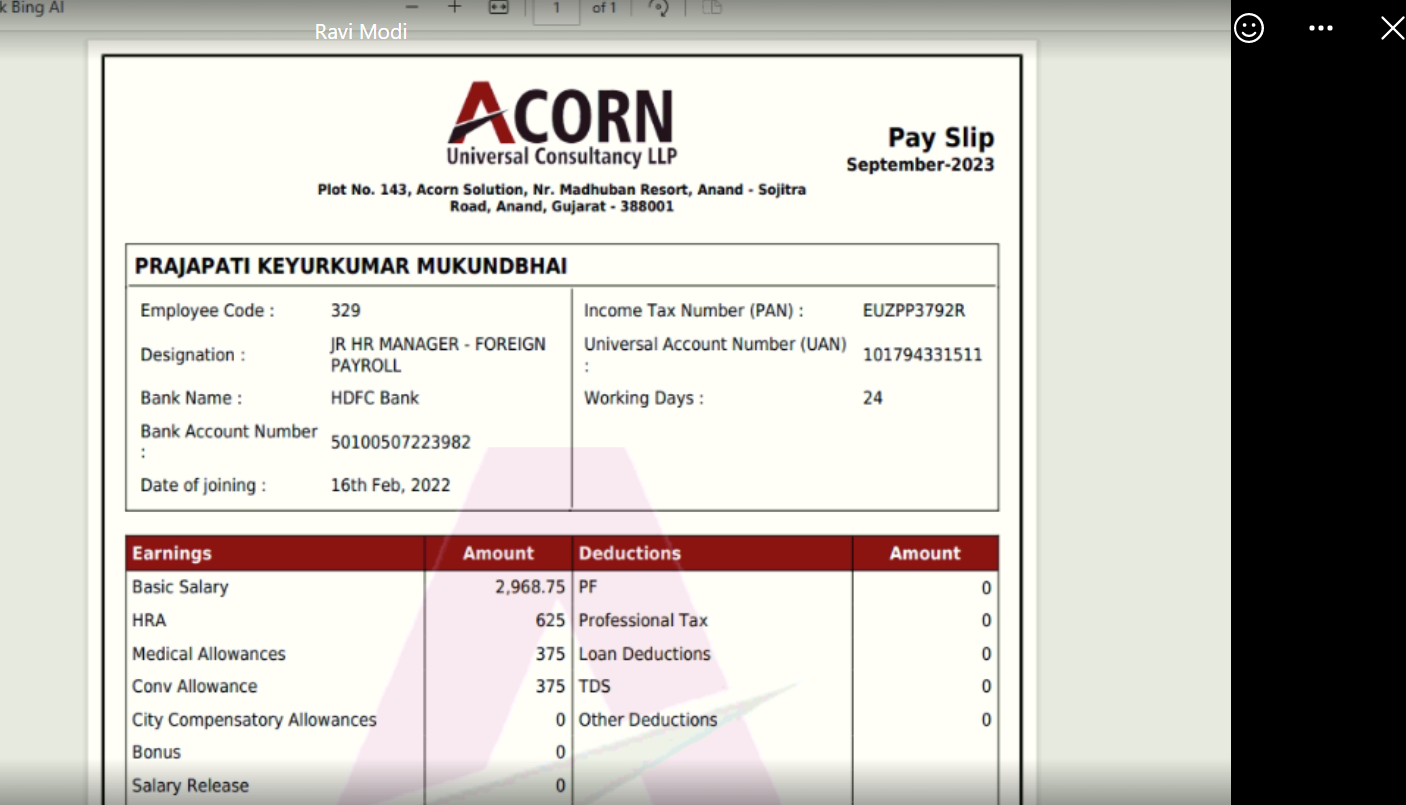
Task: Click the working days value 24
Action: click(873, 398)
